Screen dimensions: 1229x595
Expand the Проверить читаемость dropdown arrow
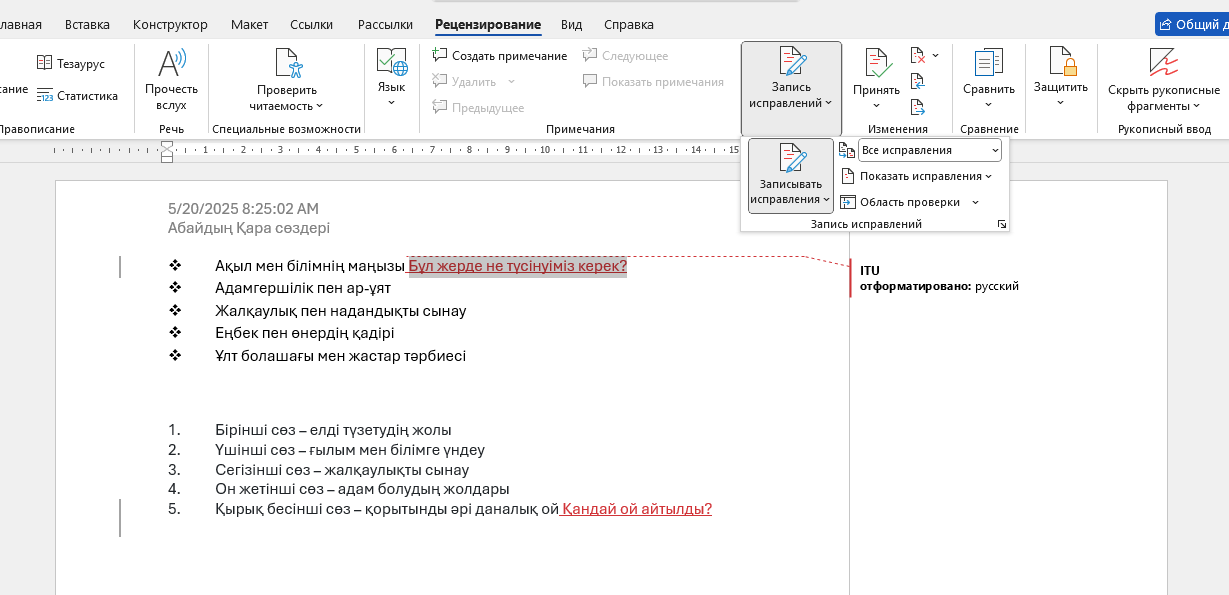(x=320, y=106)
